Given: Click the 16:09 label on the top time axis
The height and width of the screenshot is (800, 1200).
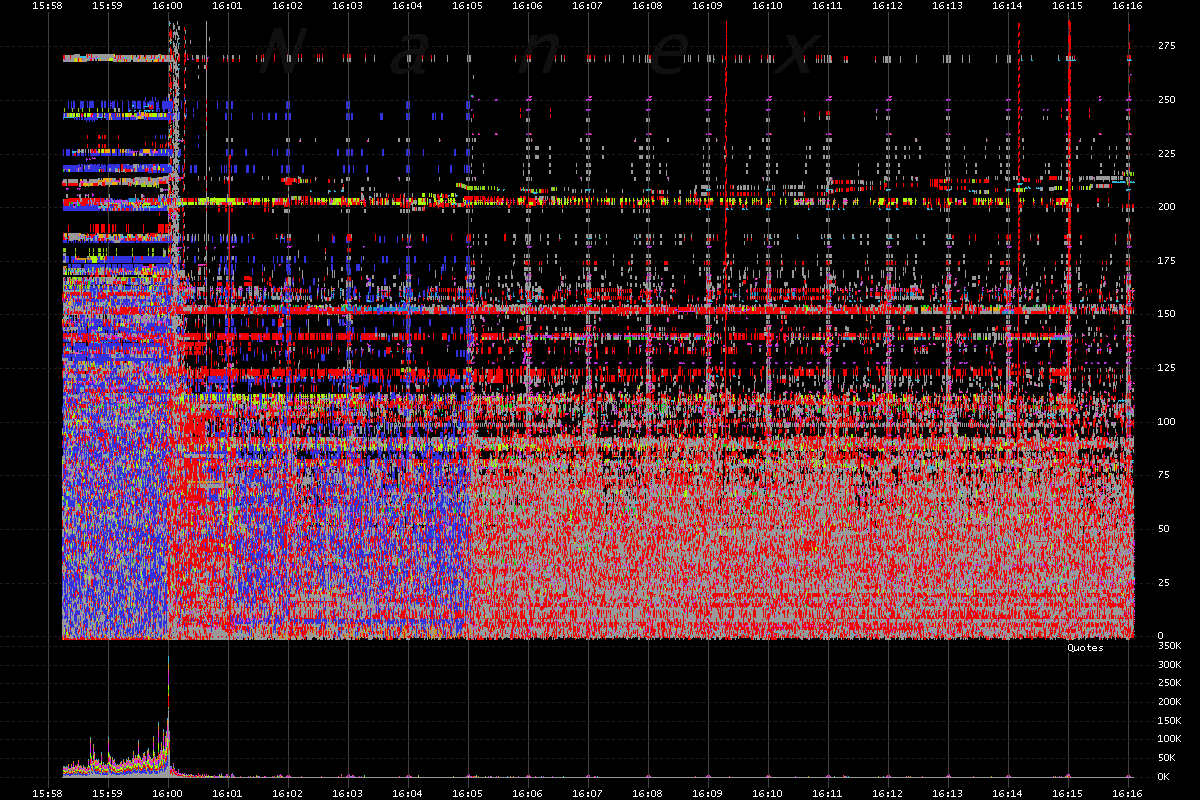Looking at the screenshot, I should click(707, 6).
